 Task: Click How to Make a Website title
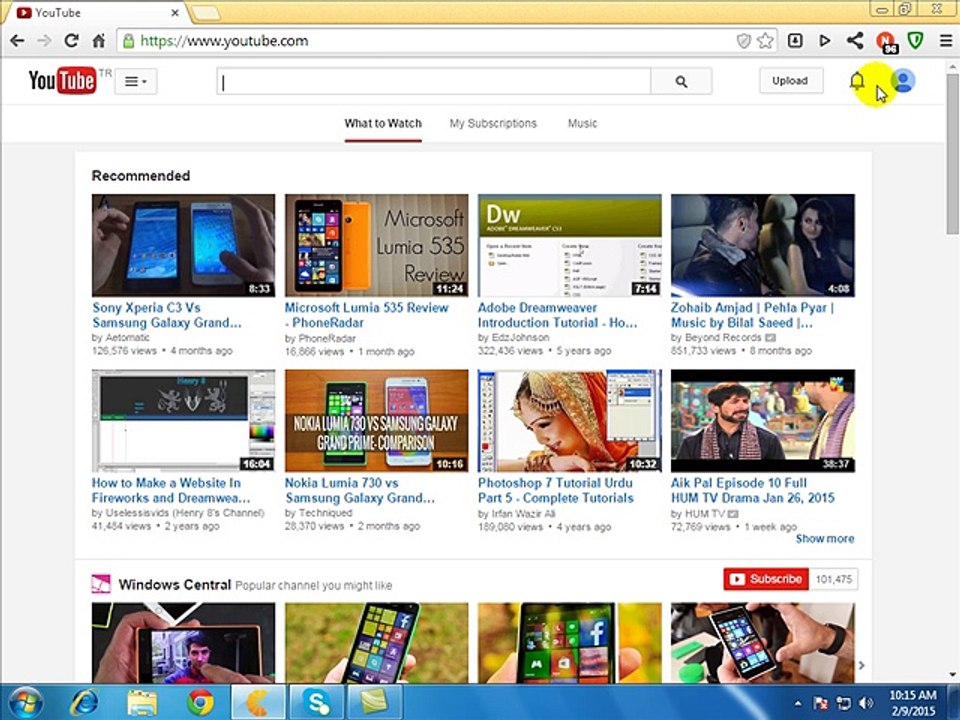click(171, 490)
